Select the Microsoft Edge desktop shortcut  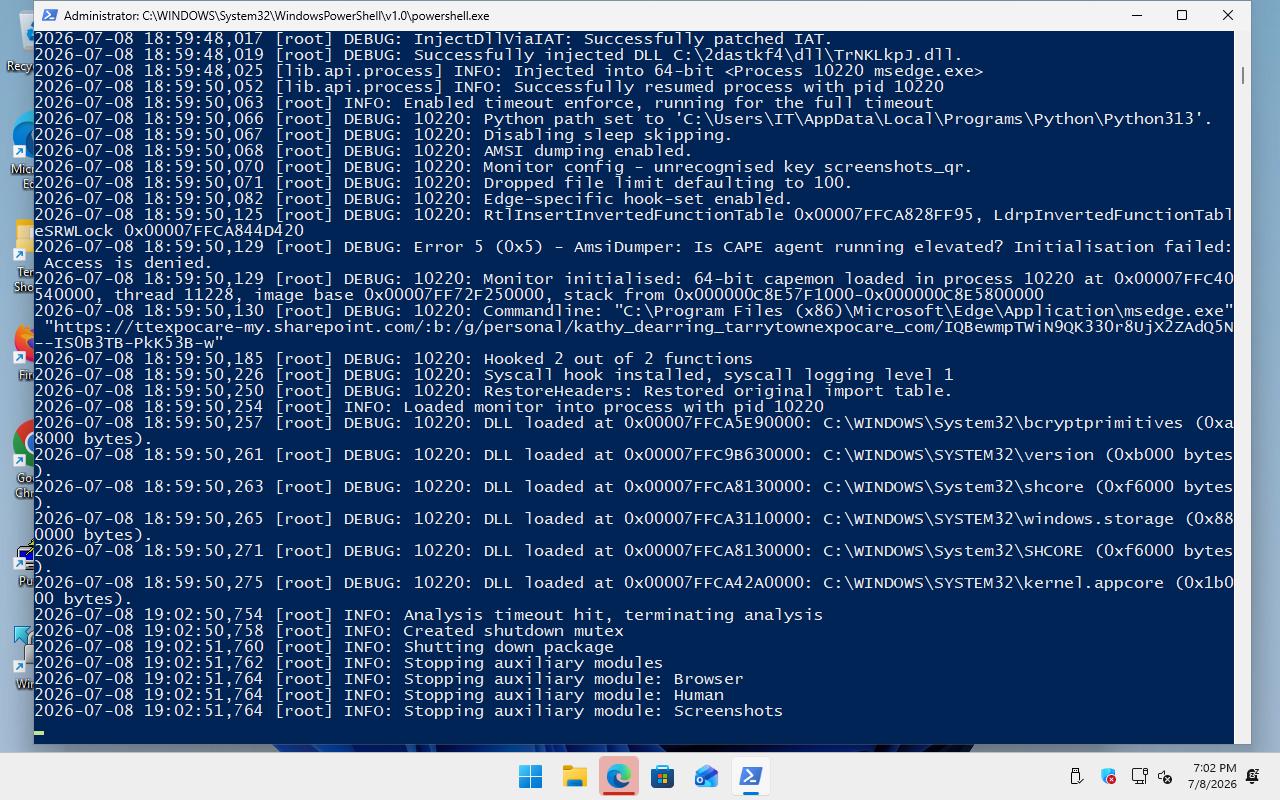coord(22,150)
